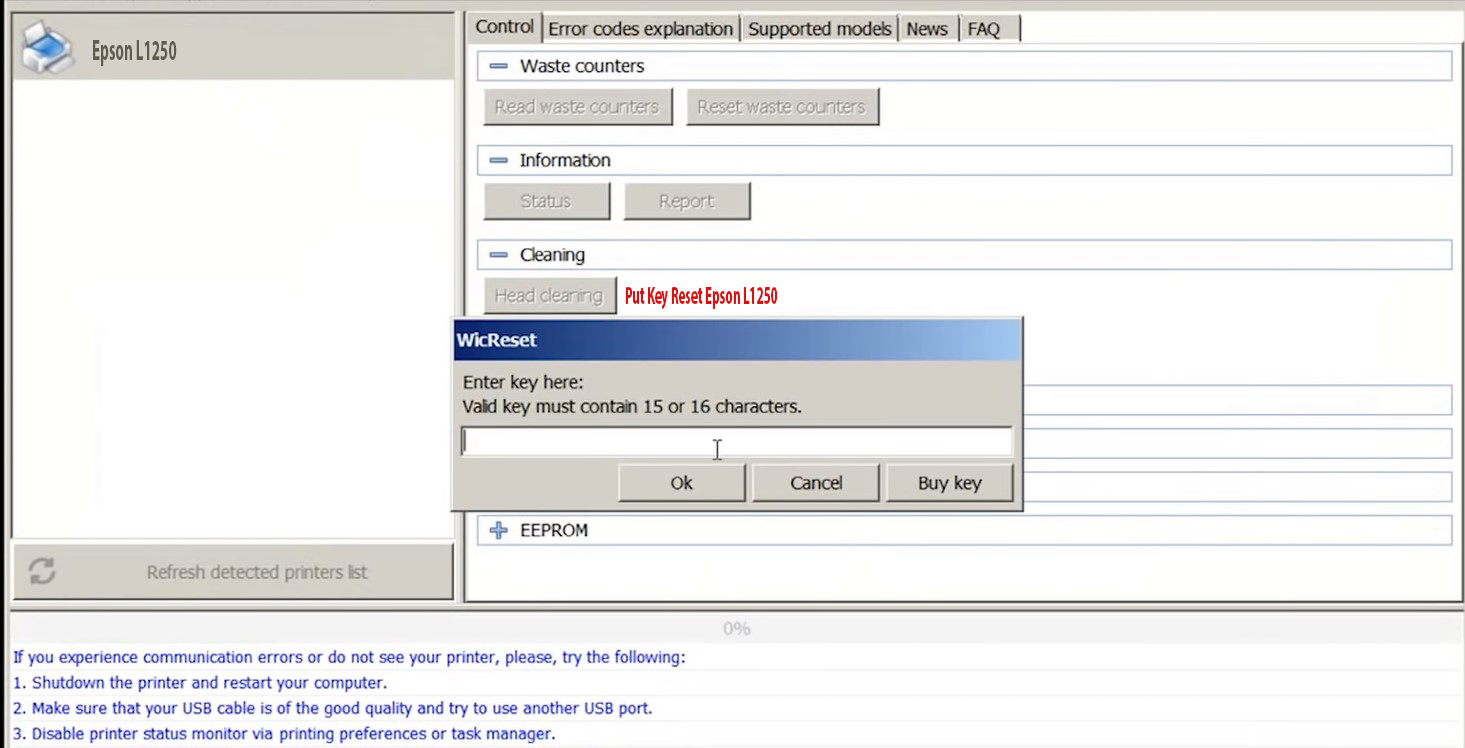Collapse the Waste counters section
Image resolution: width=1465 pixels, height=748 pixels.
(498, 66)
